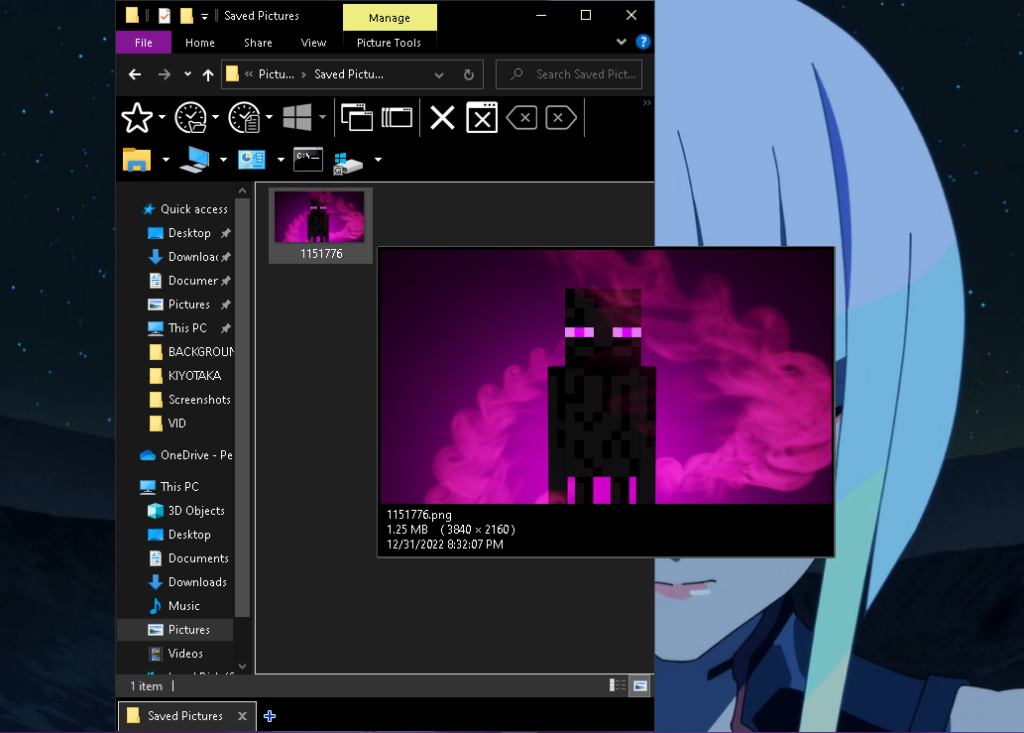The height and width of the screenshot is (733, 1024).
Task: Unpin Desktop from Quick access
Action: tap(225, 233)
